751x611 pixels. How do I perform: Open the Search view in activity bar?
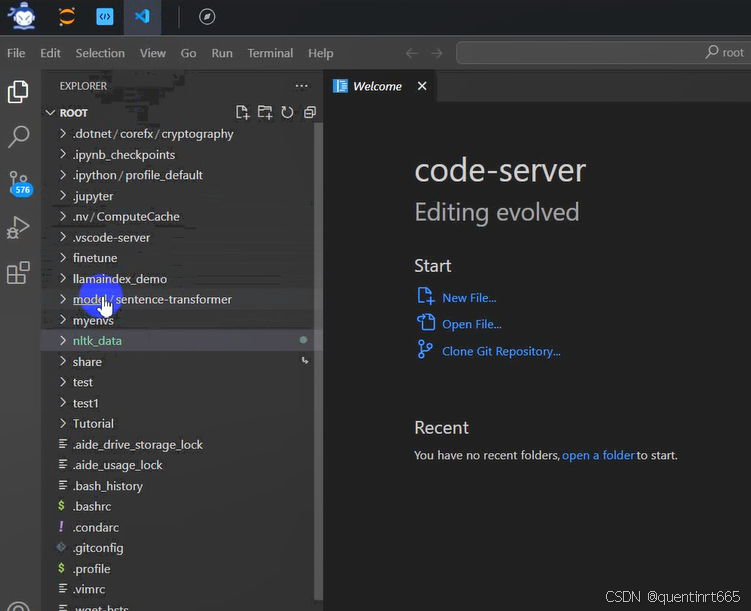(18, 137)
